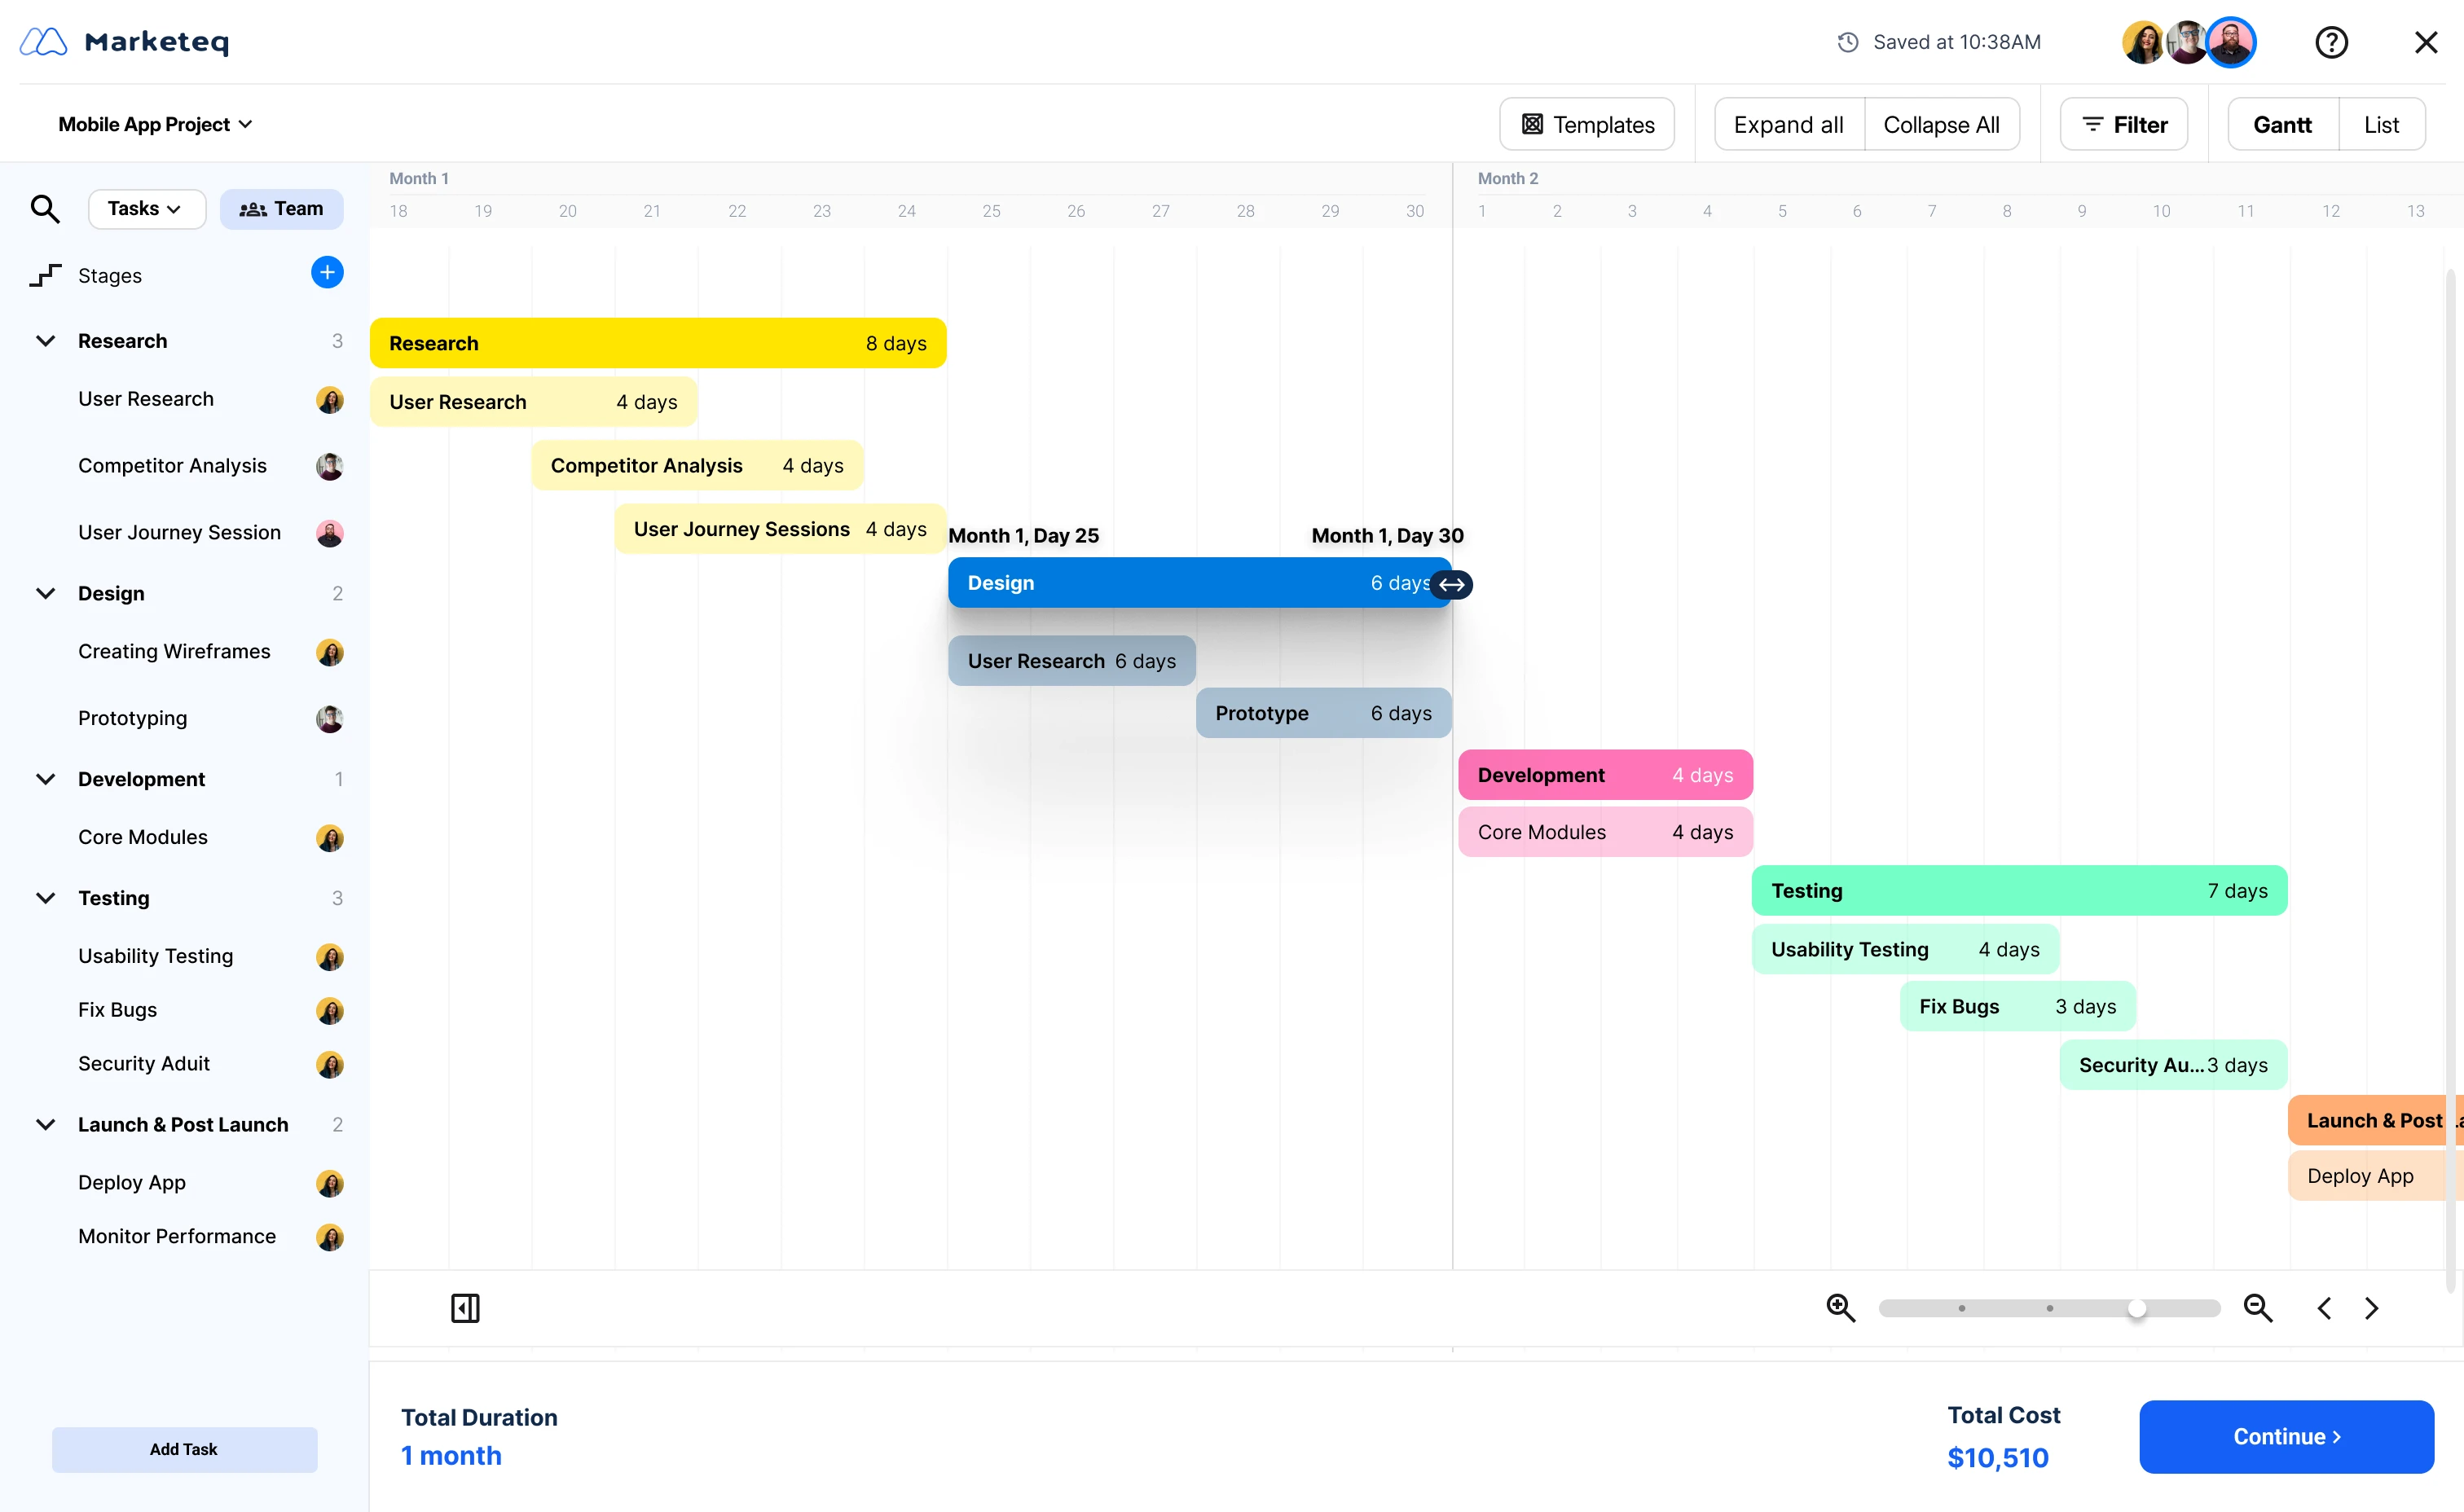The width and height of the screenshot is (2464, 1512).
Task: Collapse the side panel icon below chart
Action: pyautogui.click(x=465, y=1308)
